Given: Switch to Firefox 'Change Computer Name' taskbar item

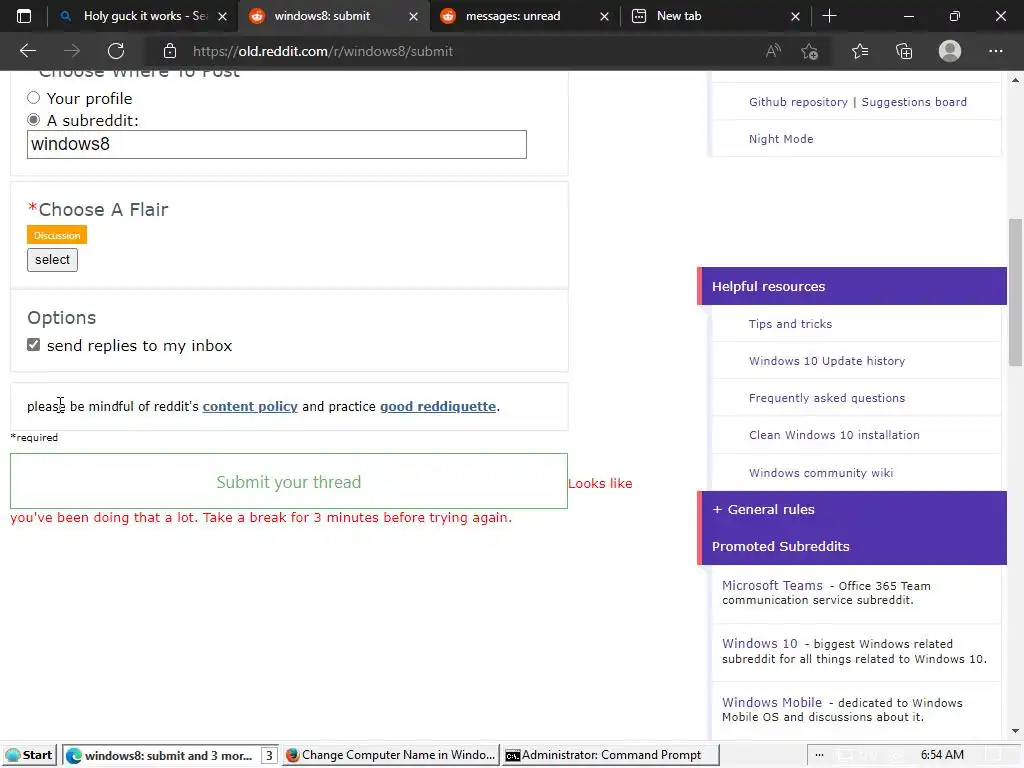Looking at the screenshot, I should (391, 755).
